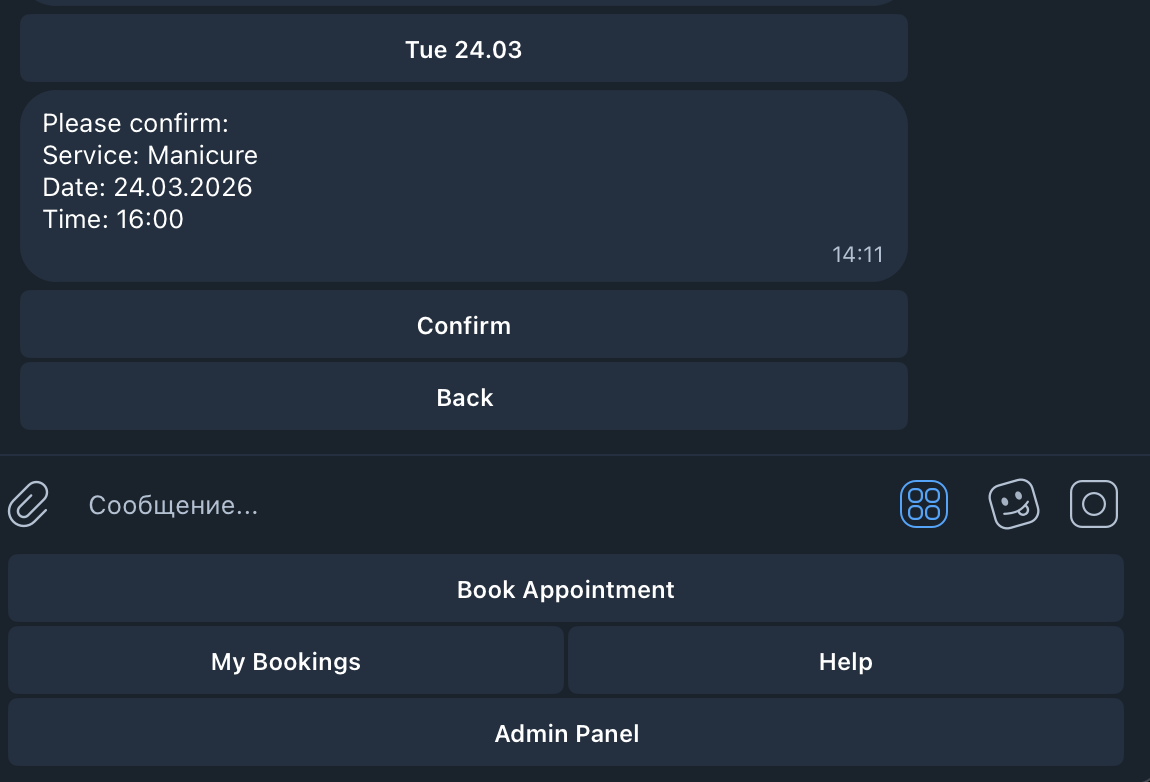Click the 'Date: 24.03.2026' text line
This screenshot has width=1150, height=782.
pos(147,187)
